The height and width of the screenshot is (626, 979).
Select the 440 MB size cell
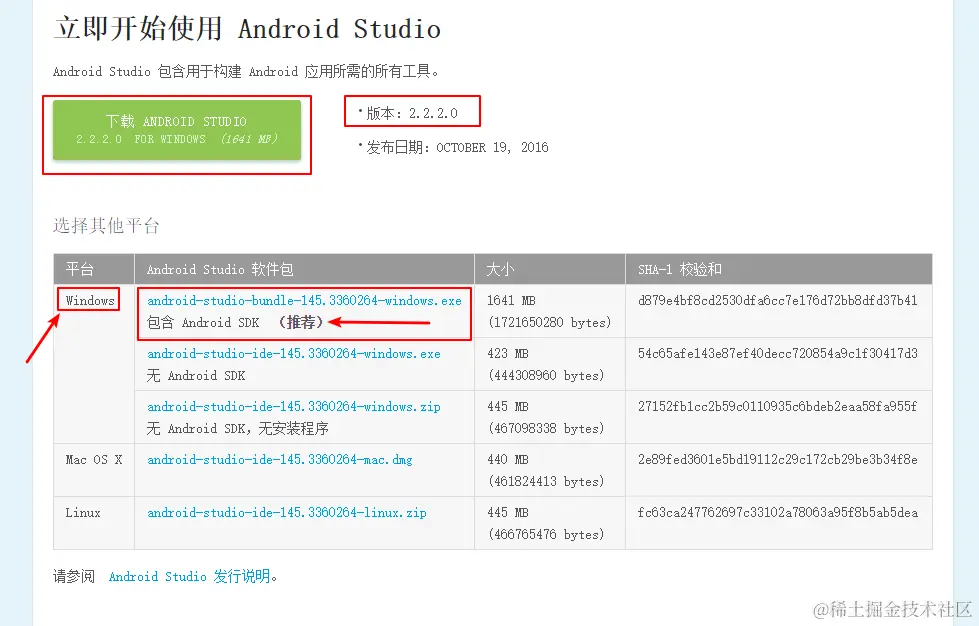point(549,470)
